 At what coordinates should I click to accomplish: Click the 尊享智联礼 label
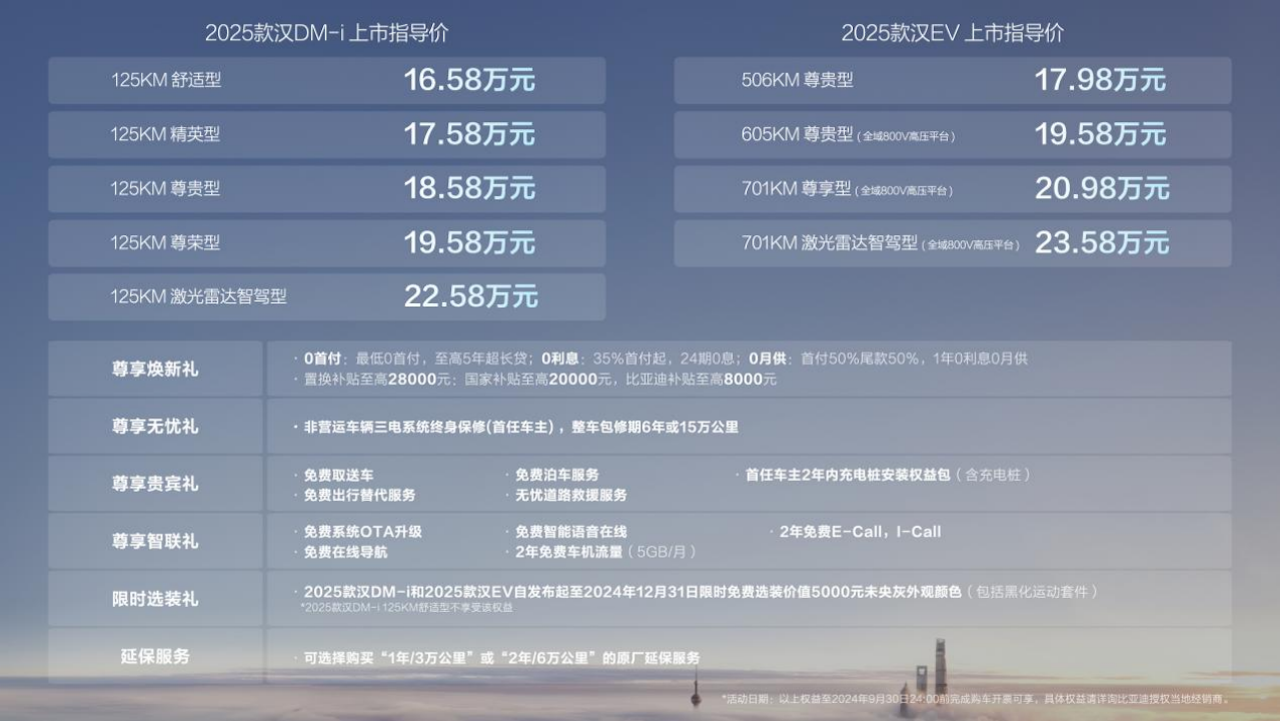[x=155, y=541]
